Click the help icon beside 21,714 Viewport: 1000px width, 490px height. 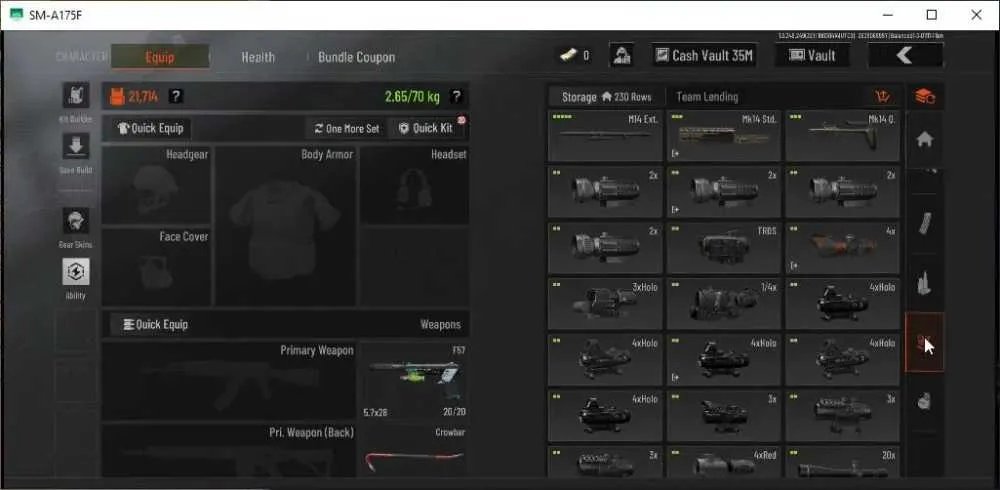point(176,96)
